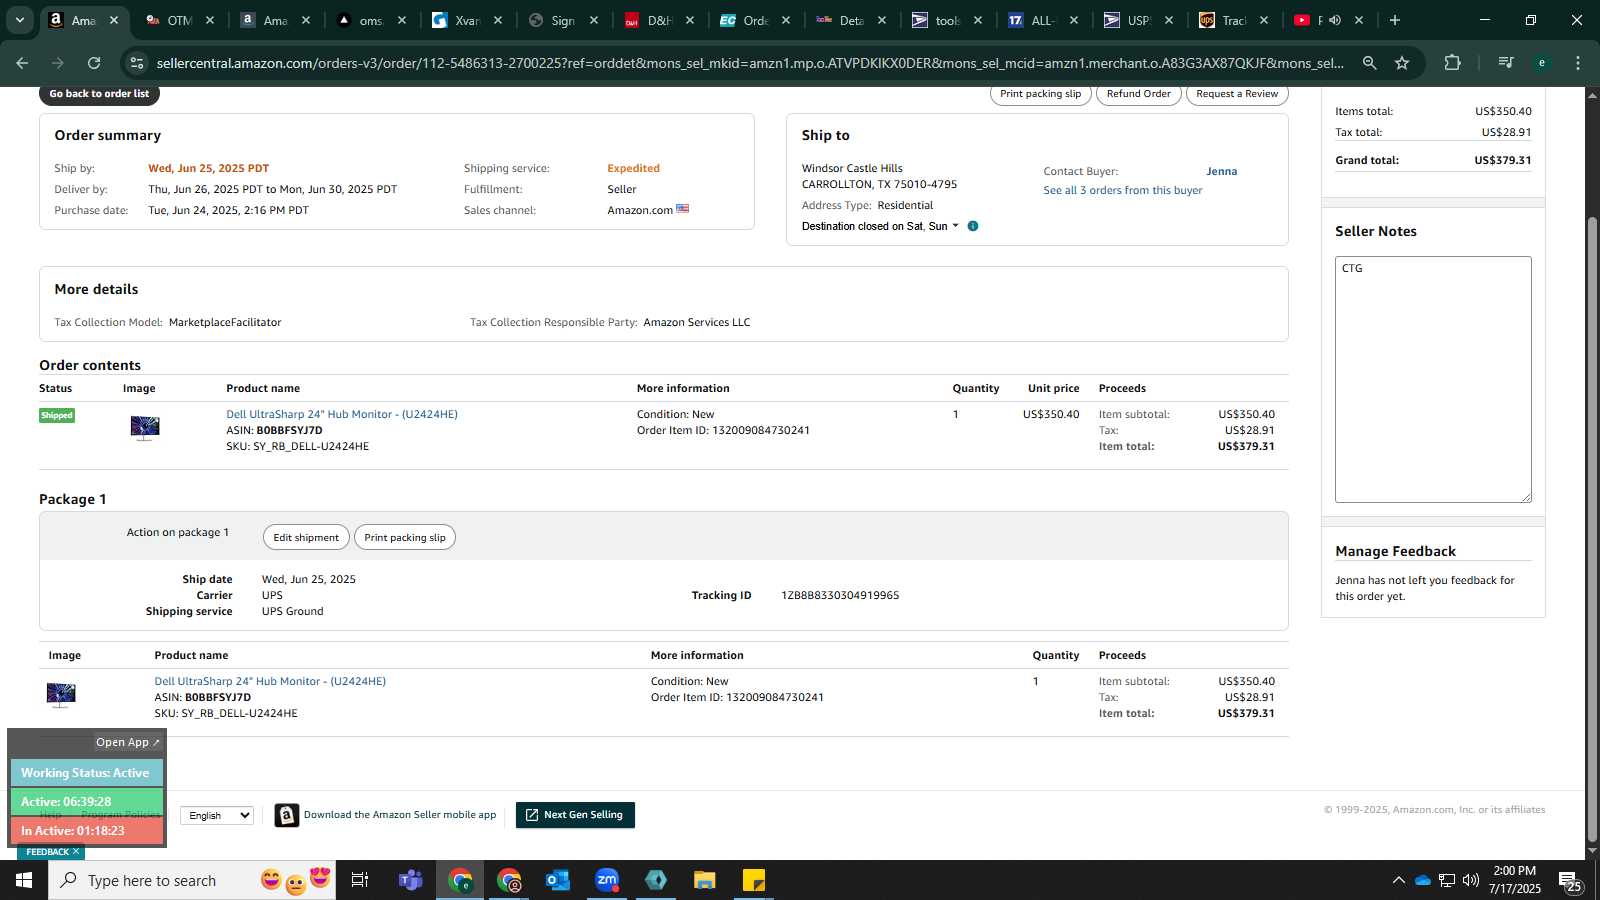Close the FEEDBACK tag
Image resolution: width=1600 pixels, height=900 pixels.
pyautogui.click(x=76, y=852)
